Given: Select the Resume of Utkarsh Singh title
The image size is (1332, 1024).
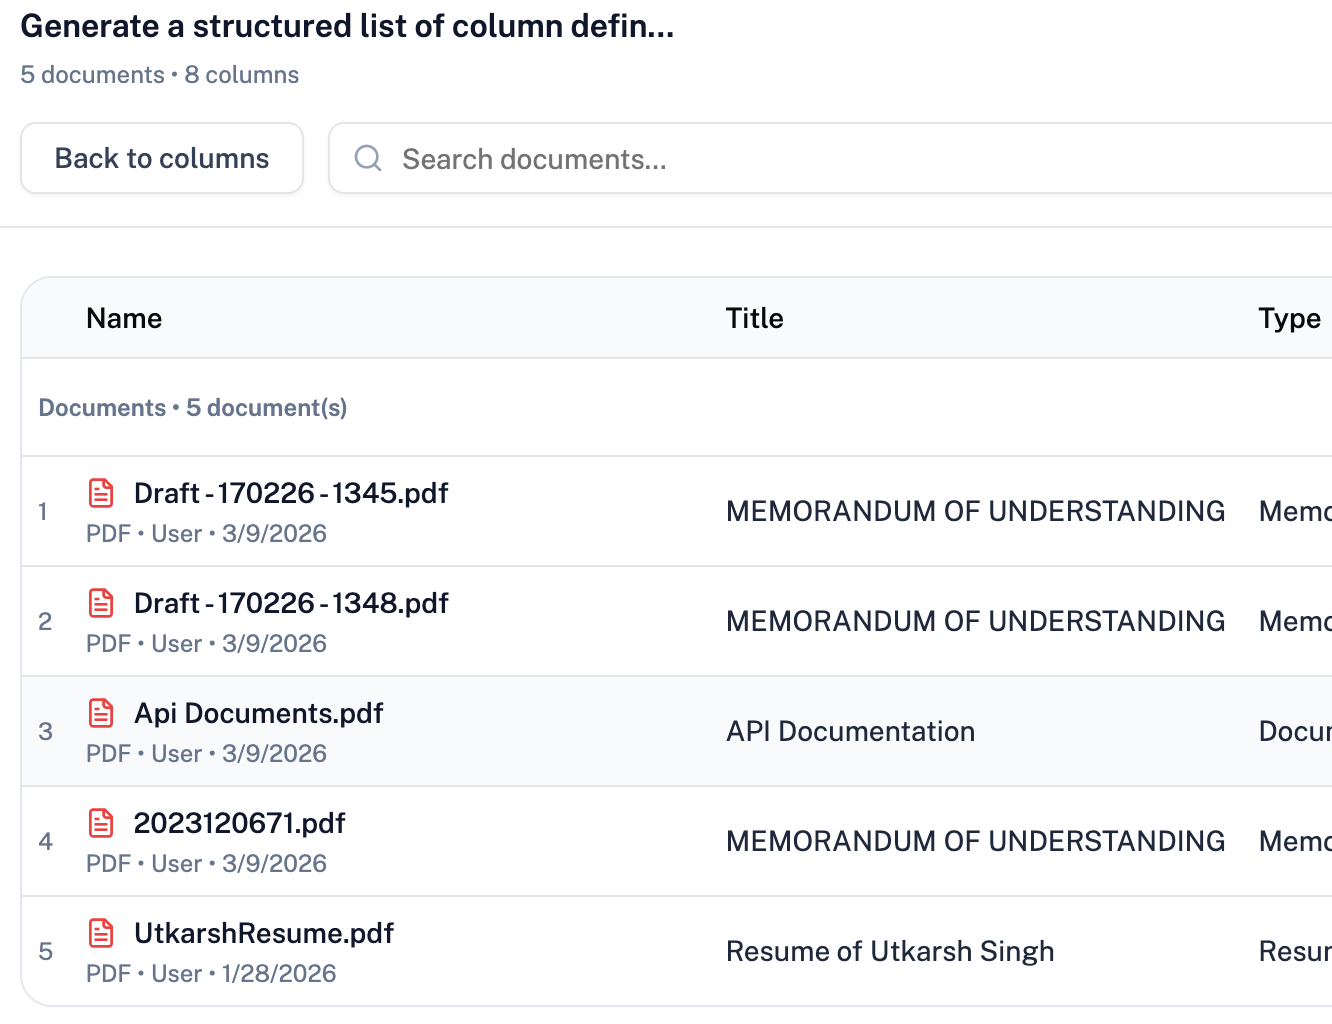Looking at the screenshot, I should point(890,951).
